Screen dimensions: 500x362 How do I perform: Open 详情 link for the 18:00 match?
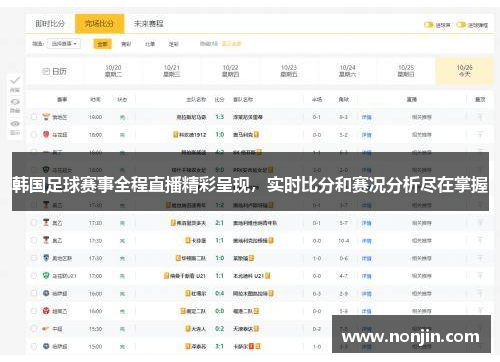click(366, 135)
